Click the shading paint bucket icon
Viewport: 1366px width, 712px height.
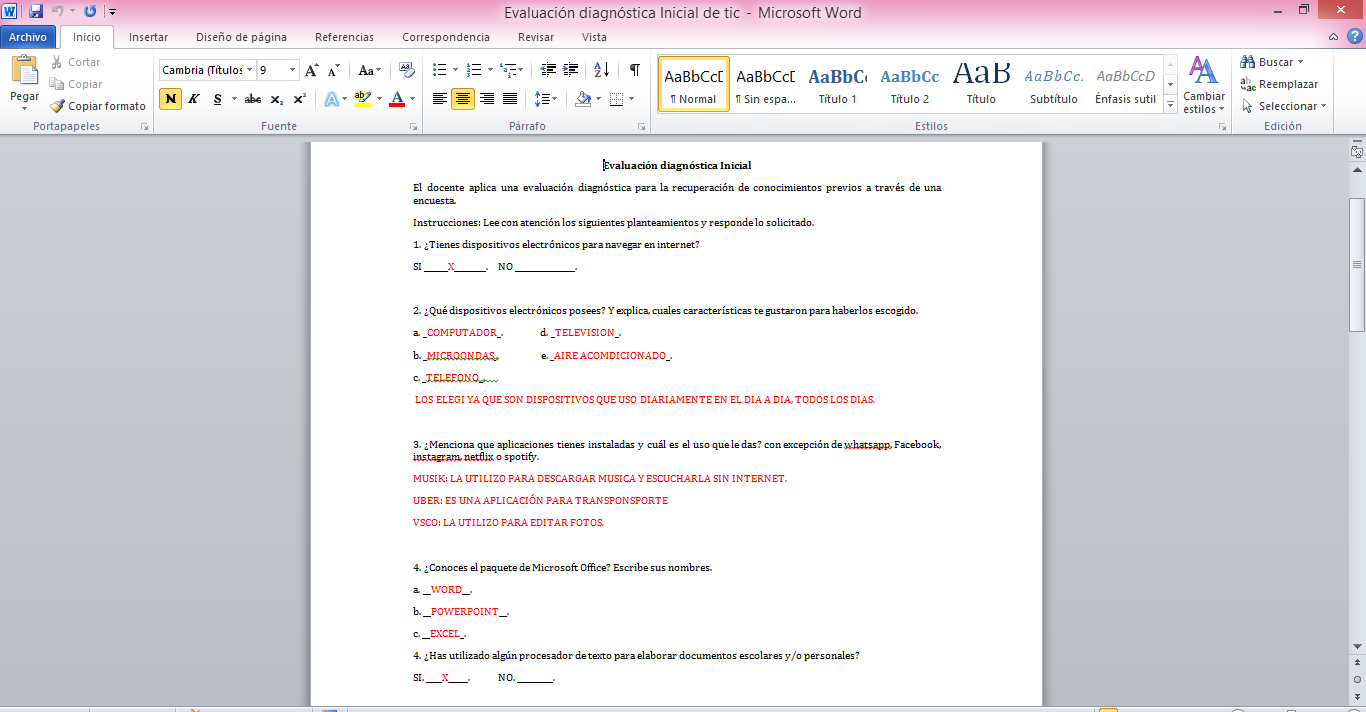[x=583, y=99]
